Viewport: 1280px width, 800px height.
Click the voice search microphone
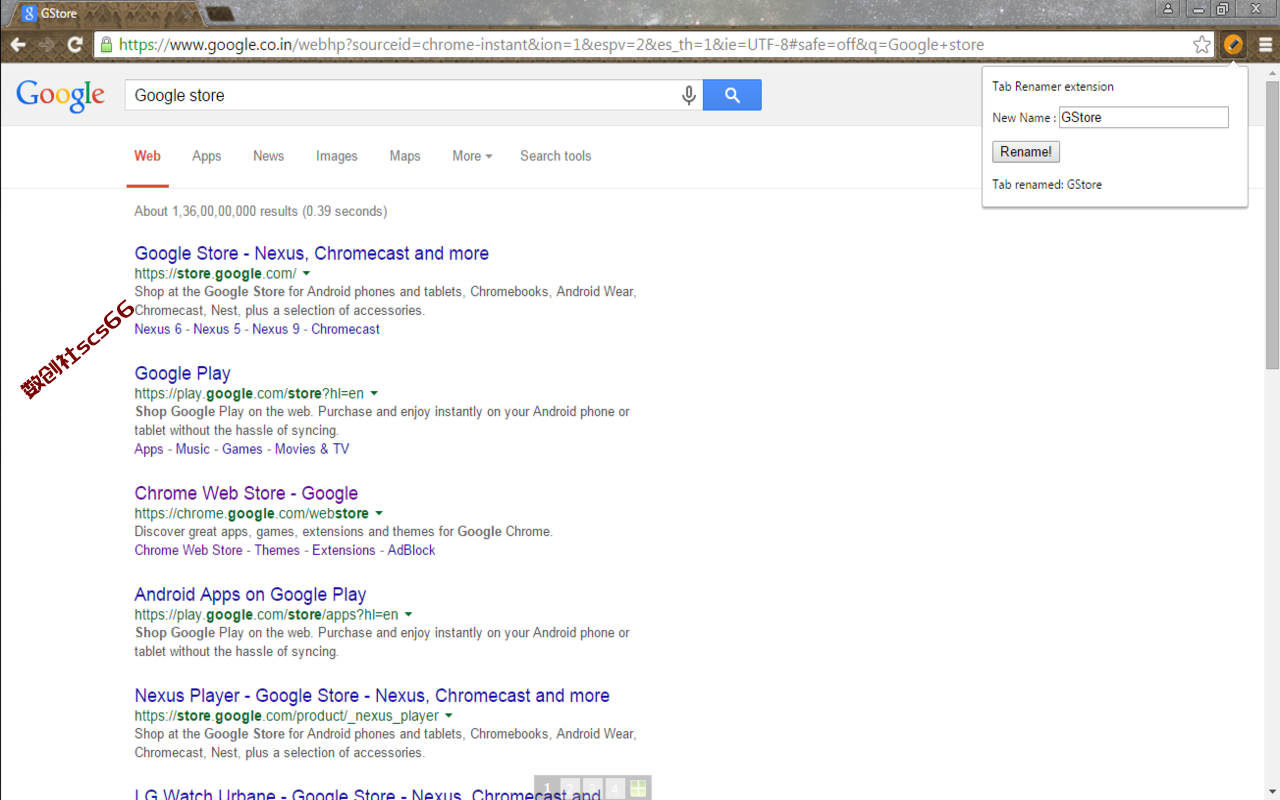tap(689, 95)
